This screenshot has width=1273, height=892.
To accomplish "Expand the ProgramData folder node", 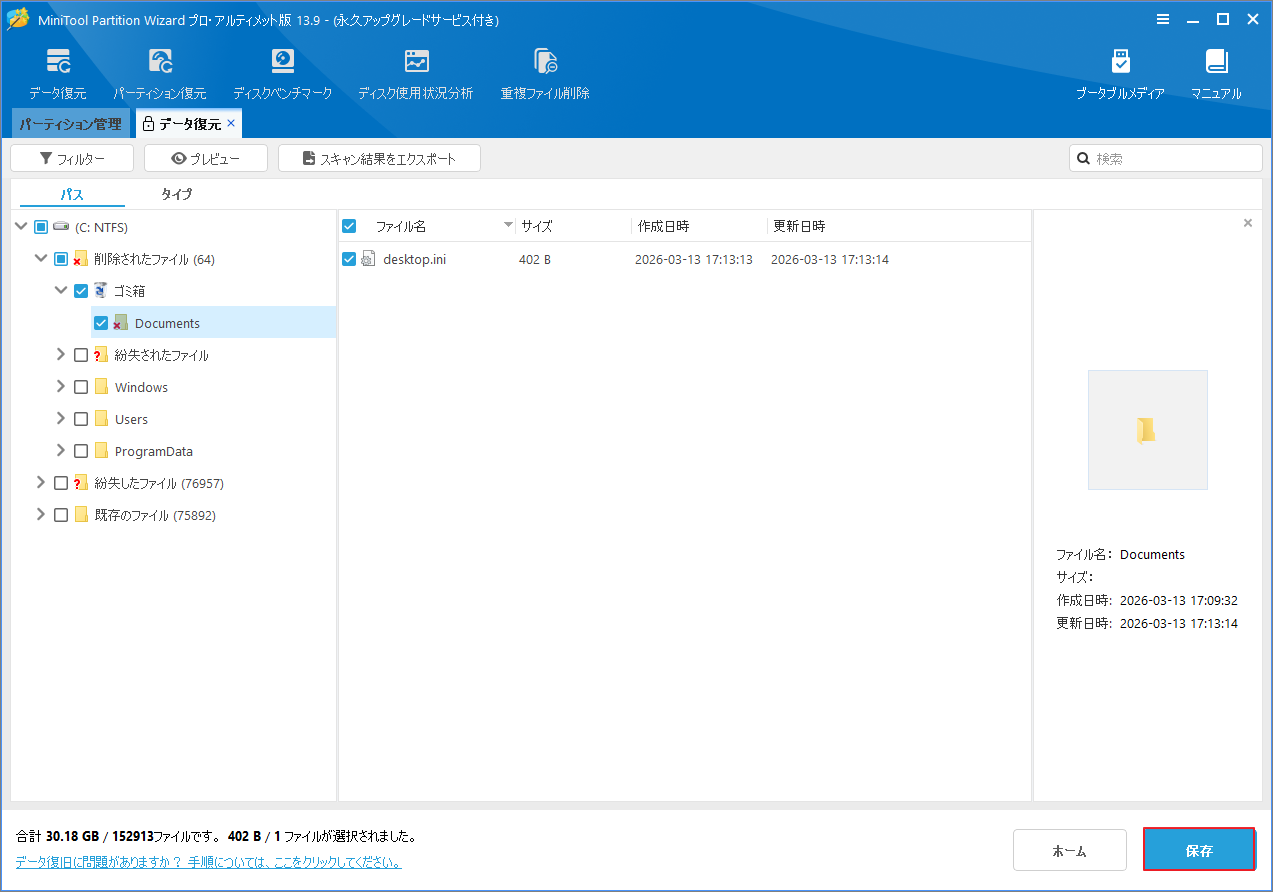I will pos(61,450).
